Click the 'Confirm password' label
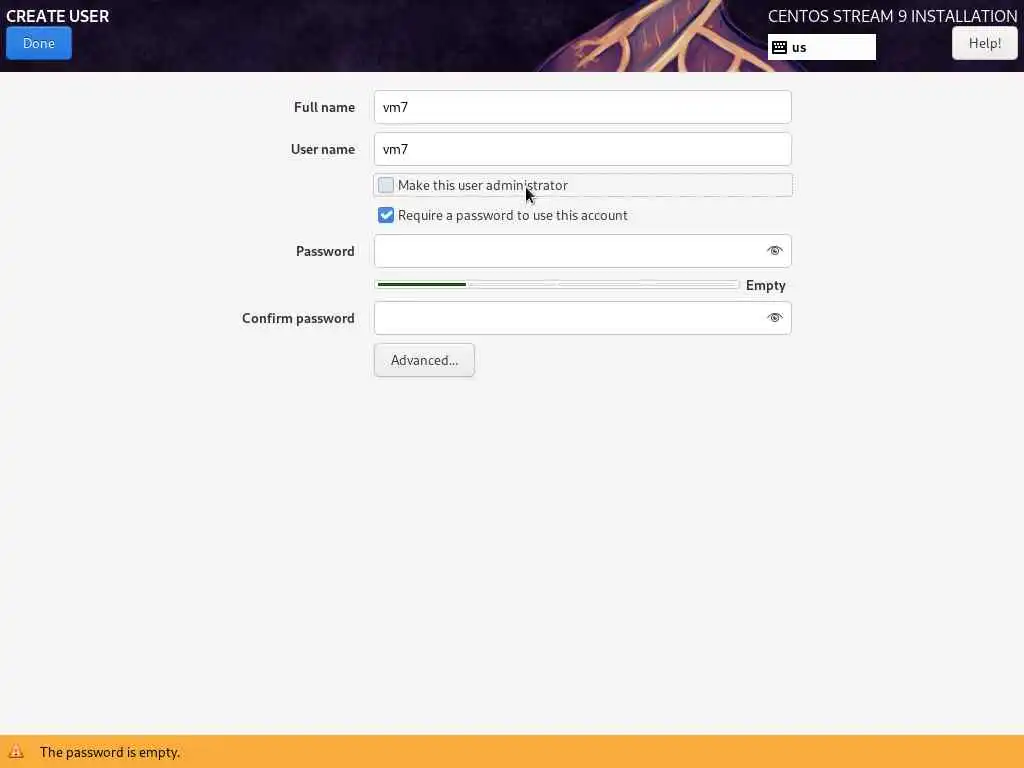Viewport: 1024px width, 768px height. [298, 318]
